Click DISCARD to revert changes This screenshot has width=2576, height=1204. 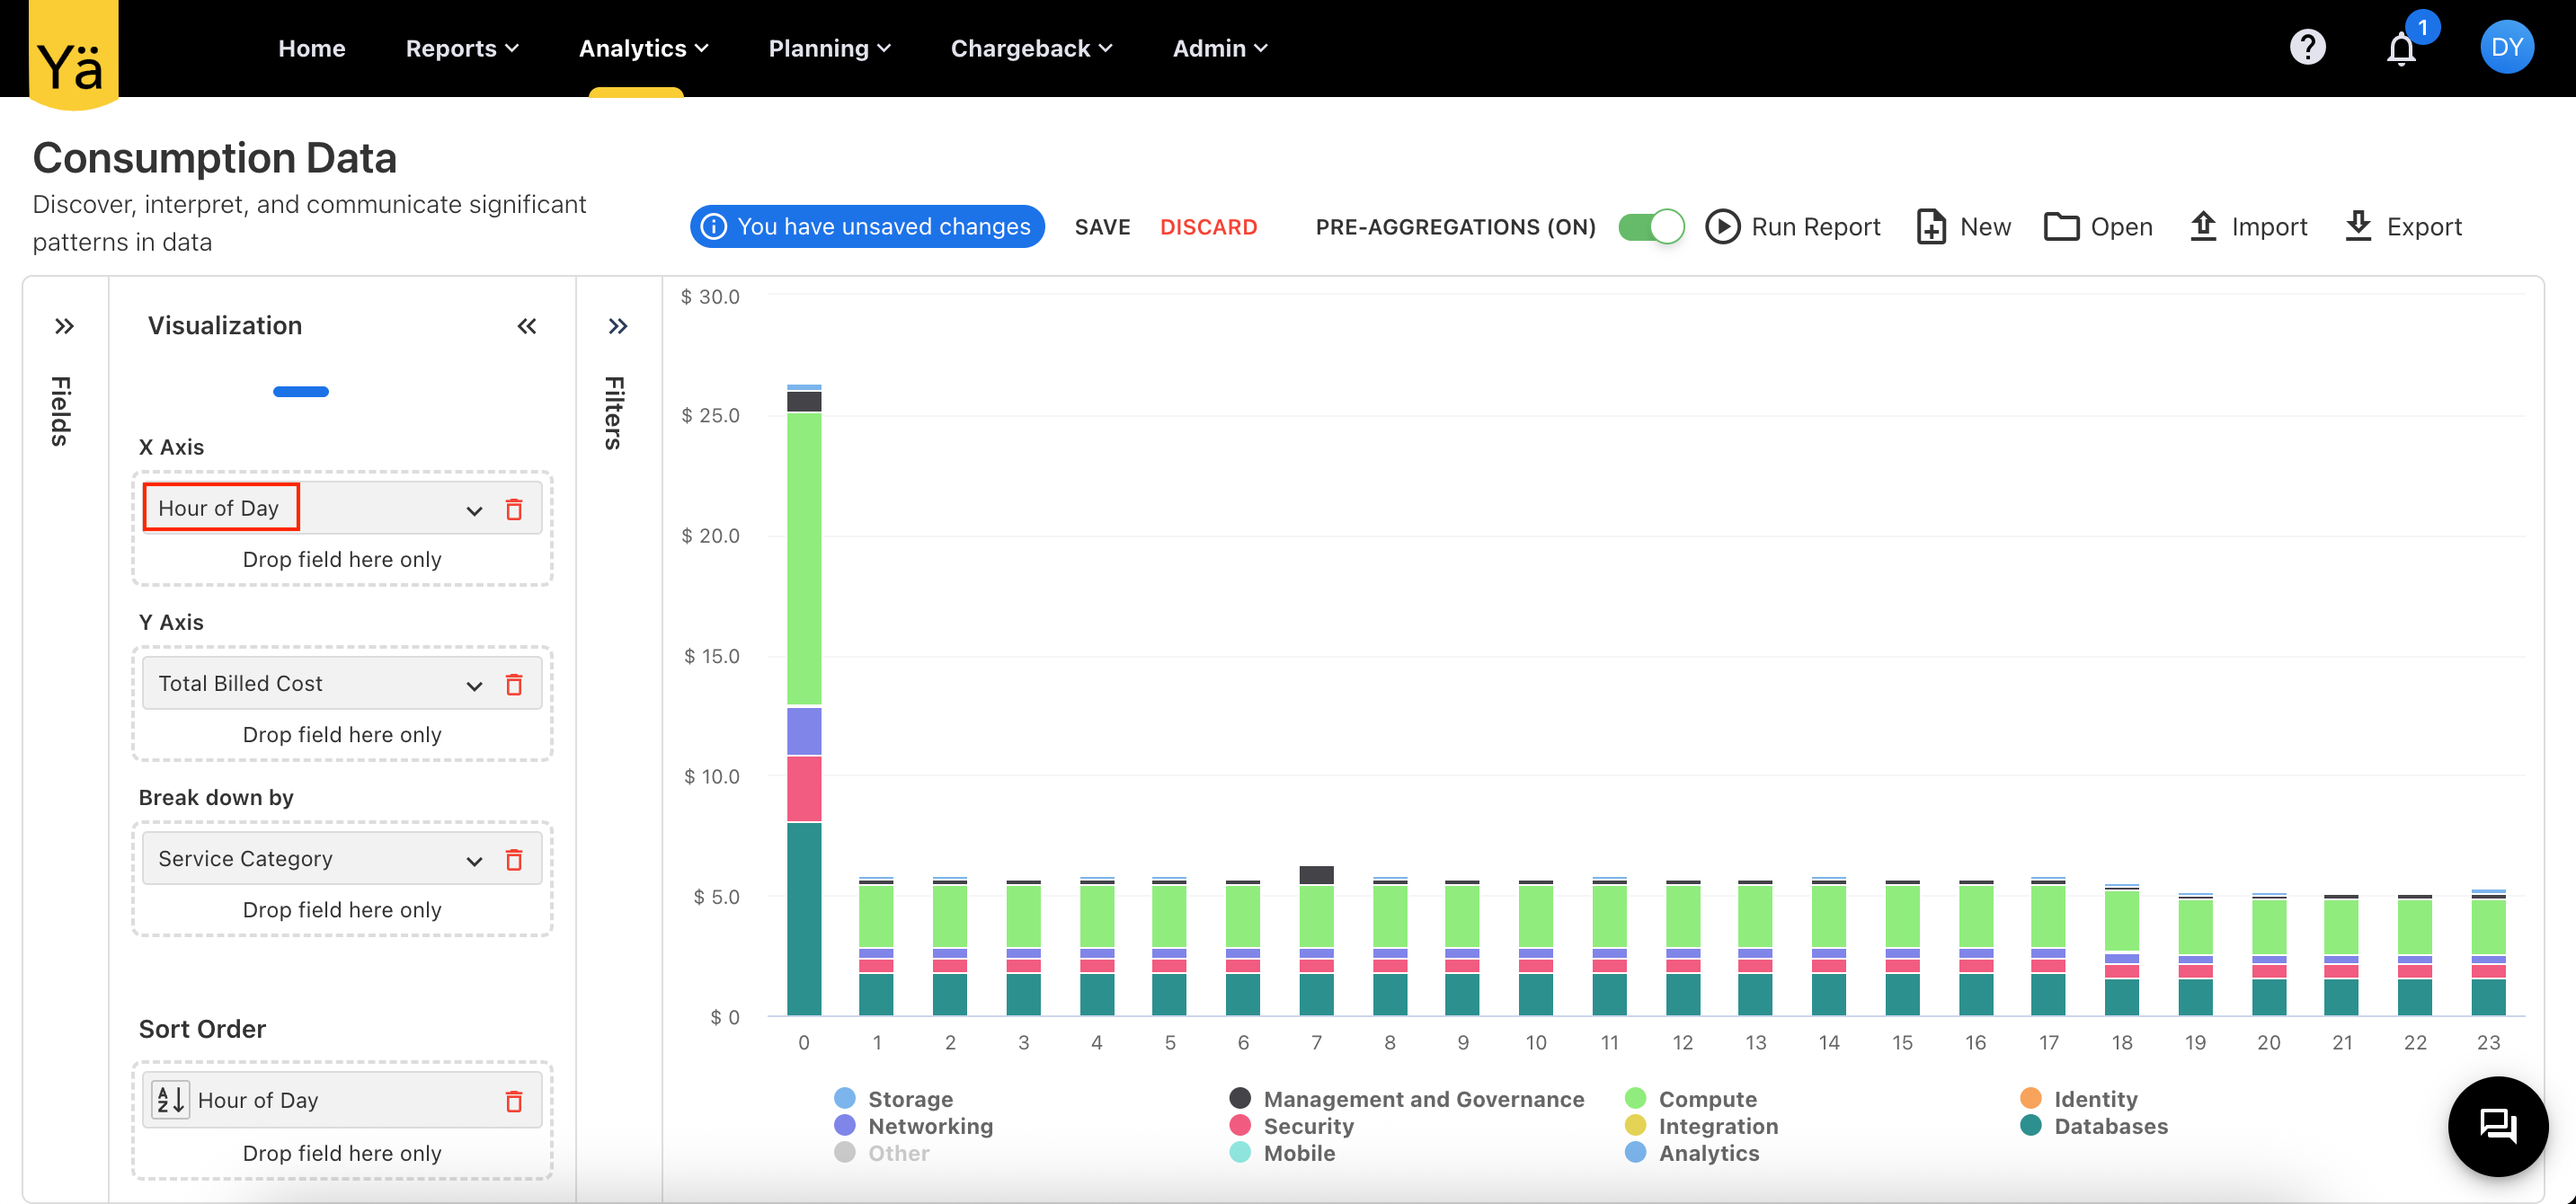point(1208,226)
